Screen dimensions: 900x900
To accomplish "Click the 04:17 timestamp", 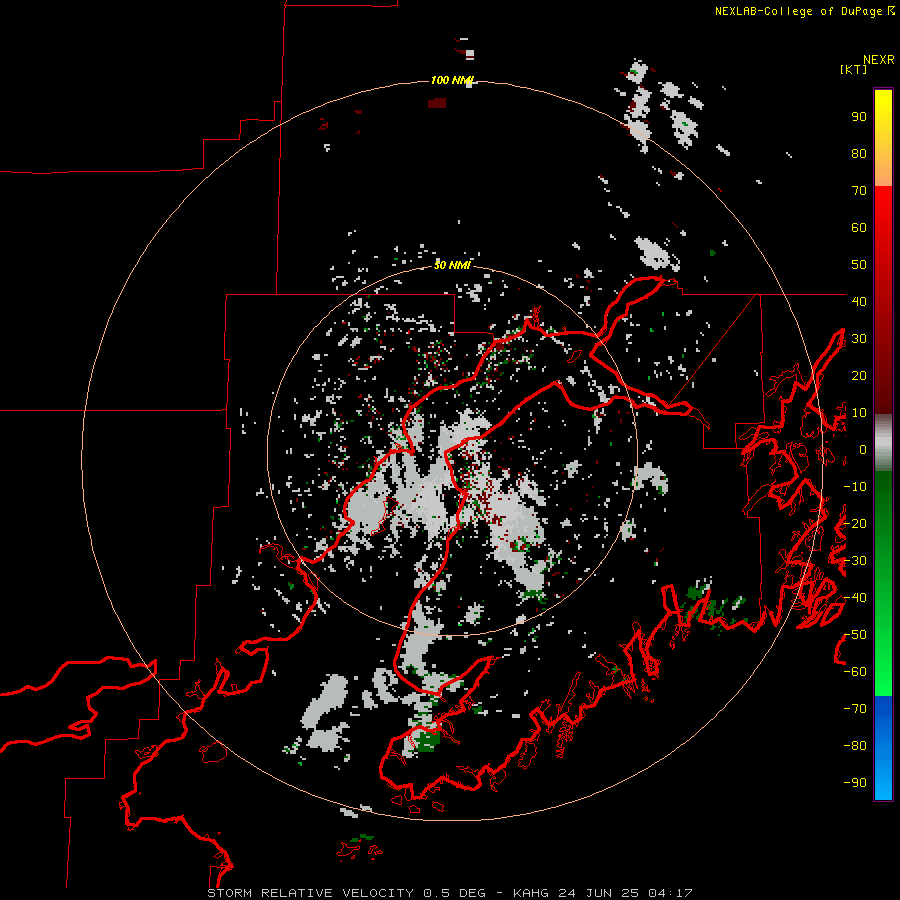I will (x=670, y=893).
